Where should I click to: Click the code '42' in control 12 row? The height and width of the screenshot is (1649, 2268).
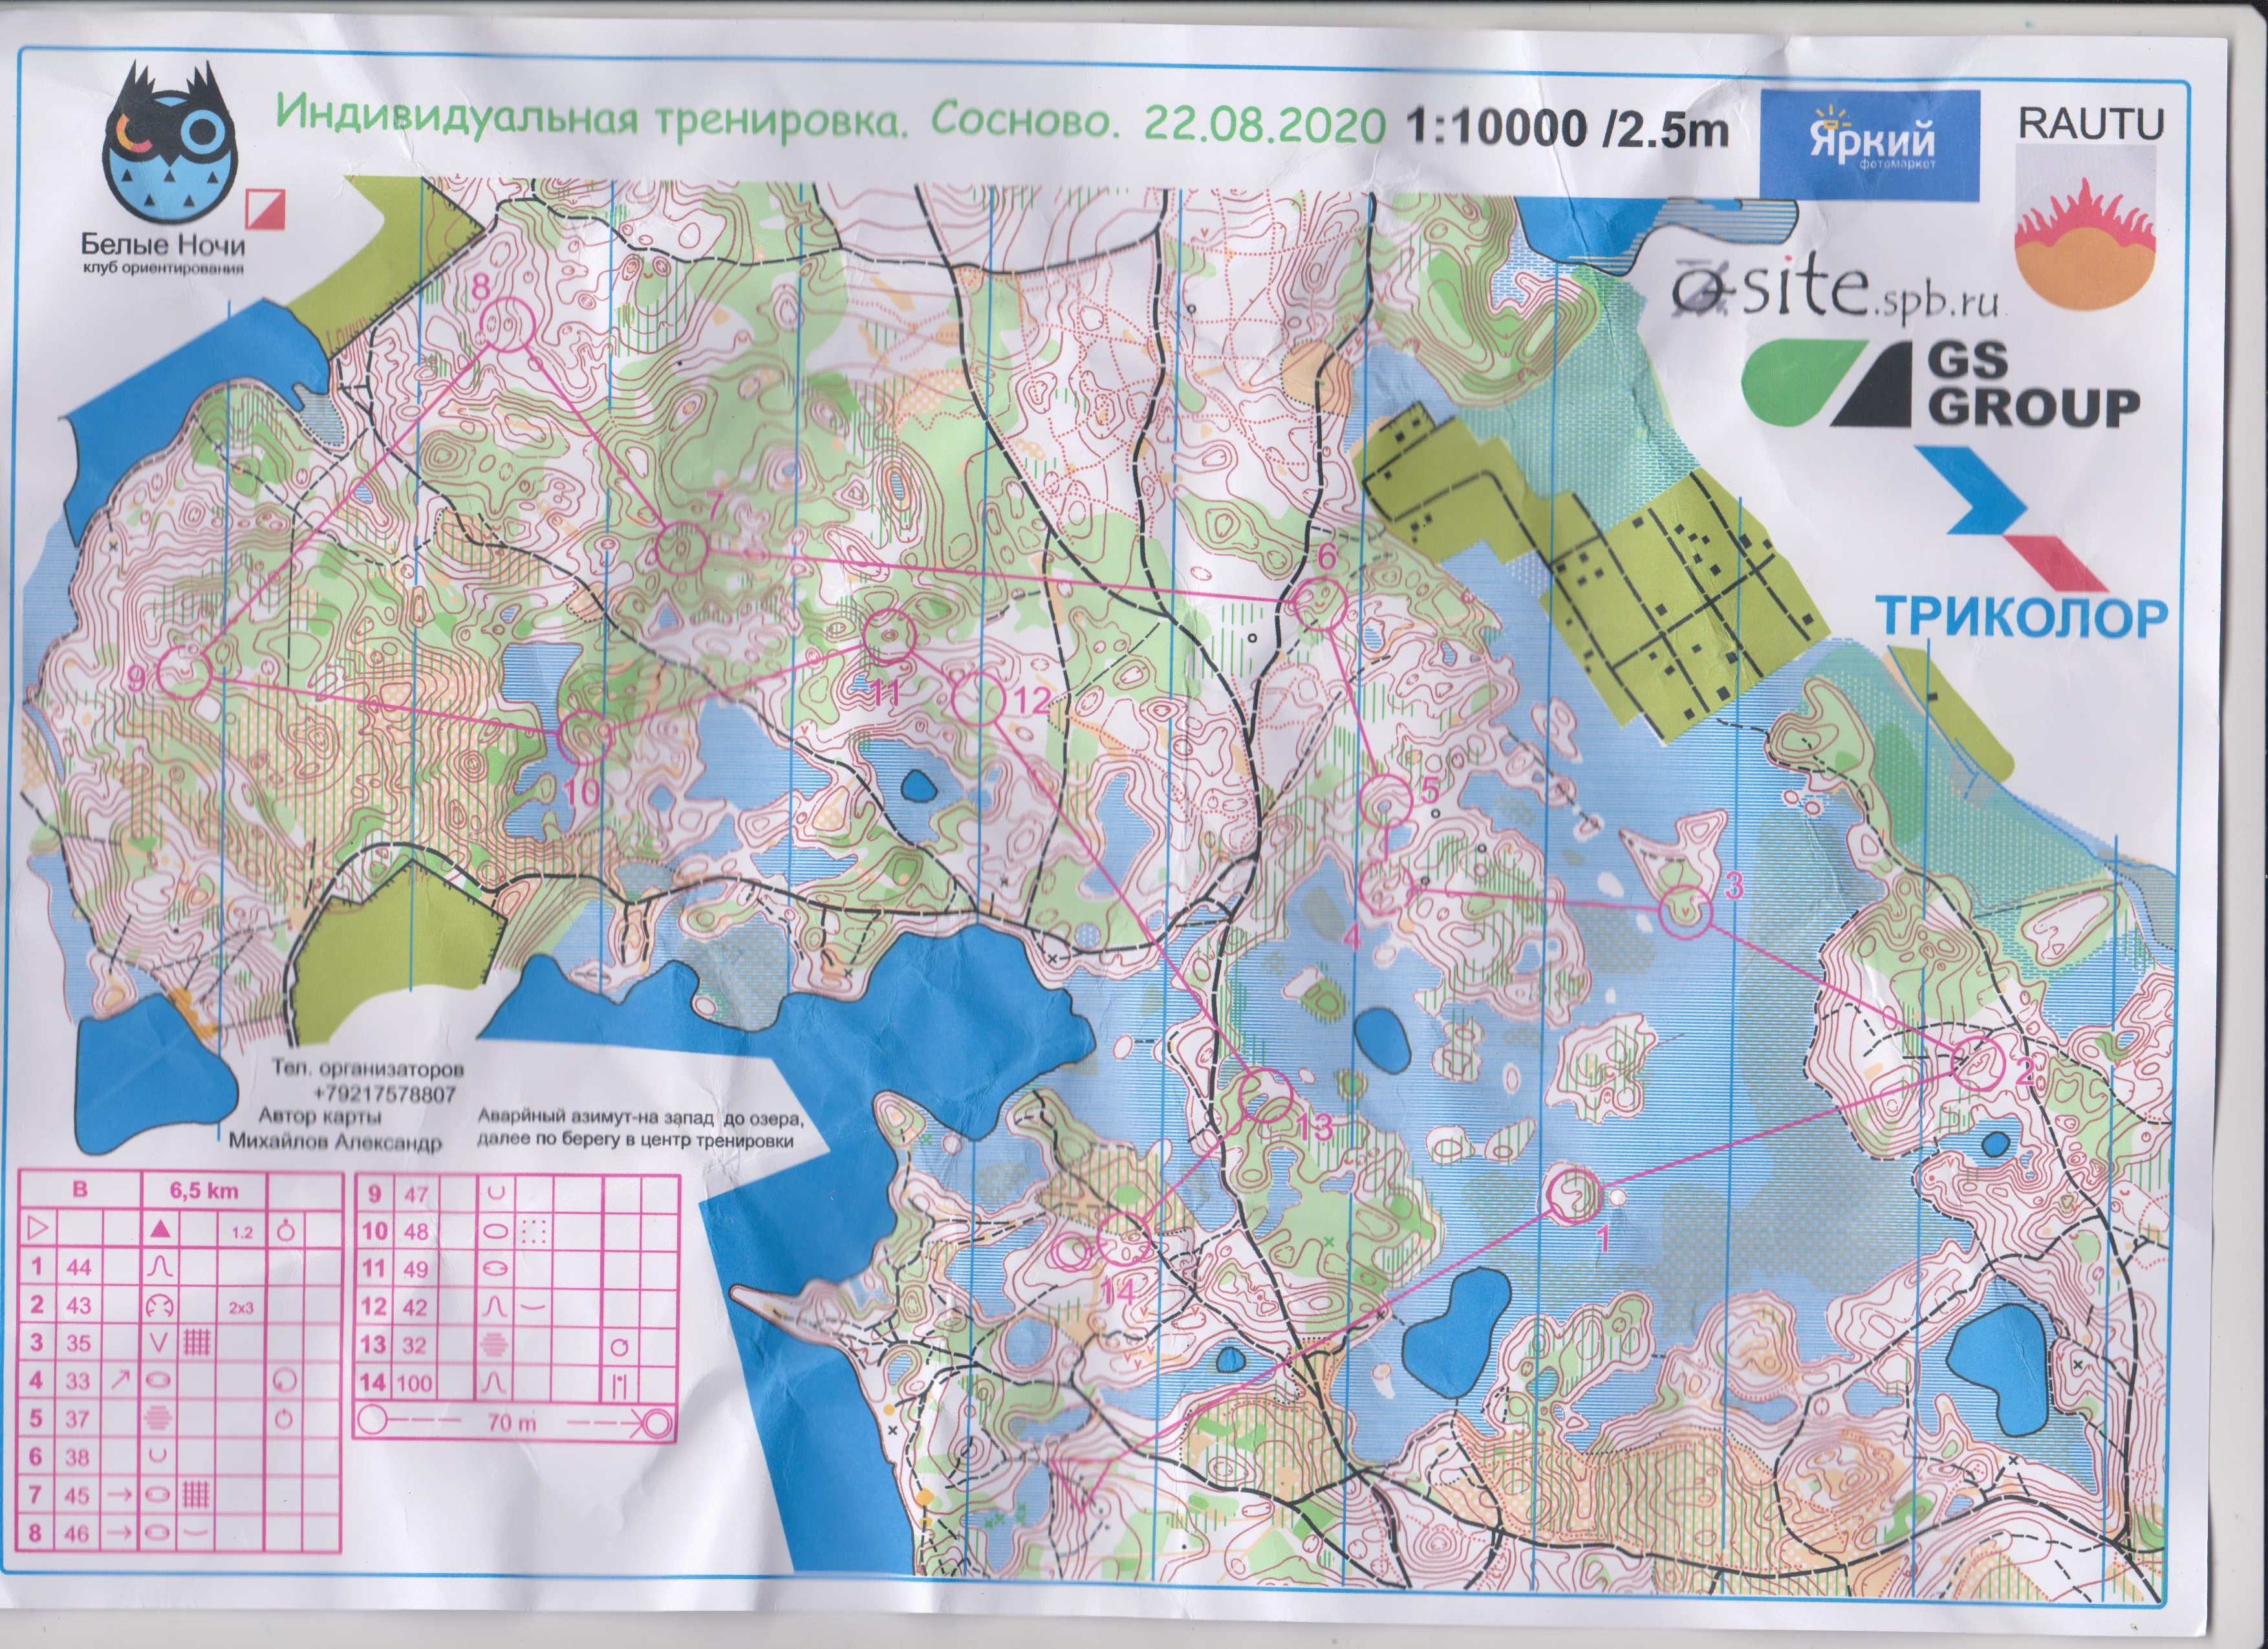click(x=415, y=1307)
